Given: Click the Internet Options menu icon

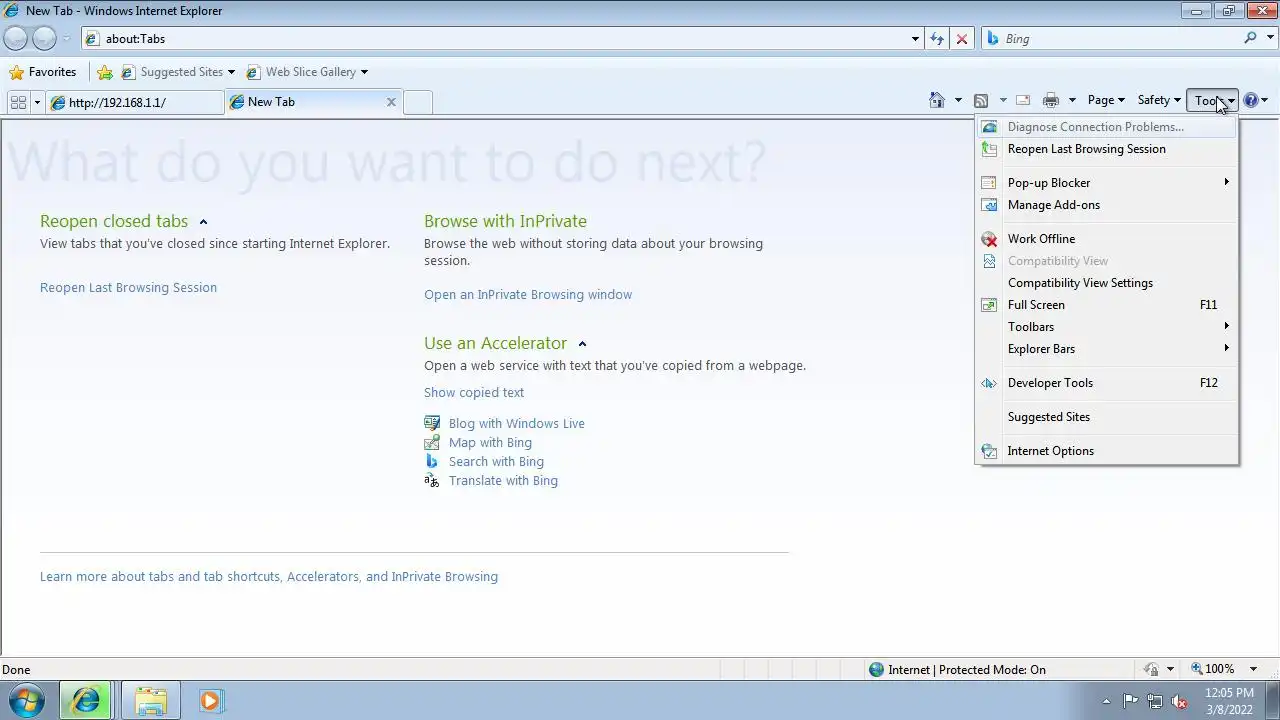Looking at the screenshot, I should click(x=989, y=451).
